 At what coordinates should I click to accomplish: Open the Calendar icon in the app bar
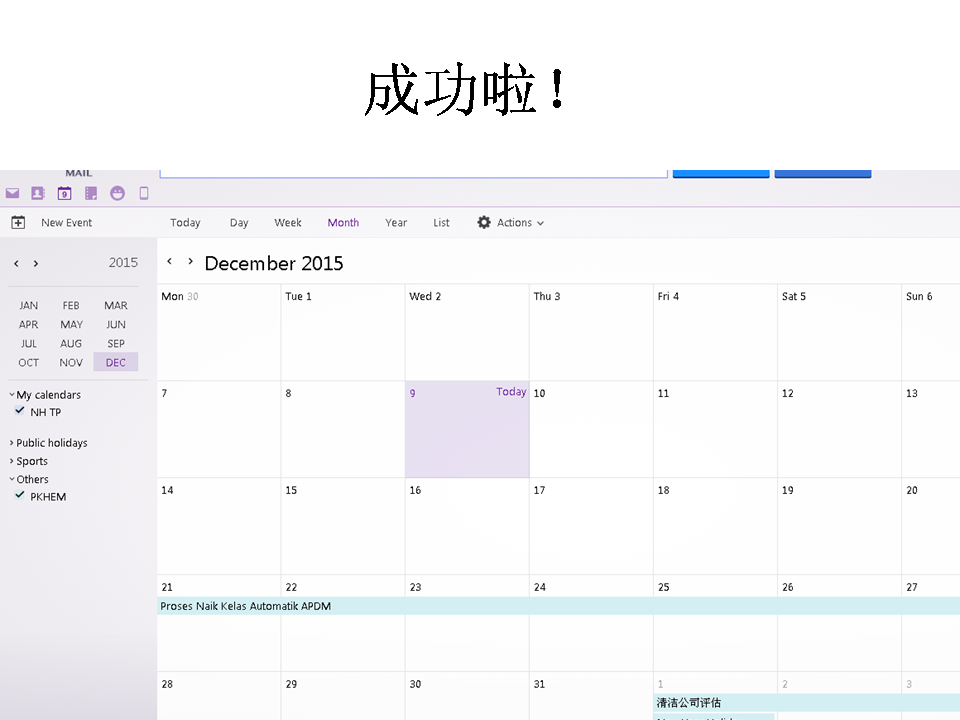(x=64, y=193)
